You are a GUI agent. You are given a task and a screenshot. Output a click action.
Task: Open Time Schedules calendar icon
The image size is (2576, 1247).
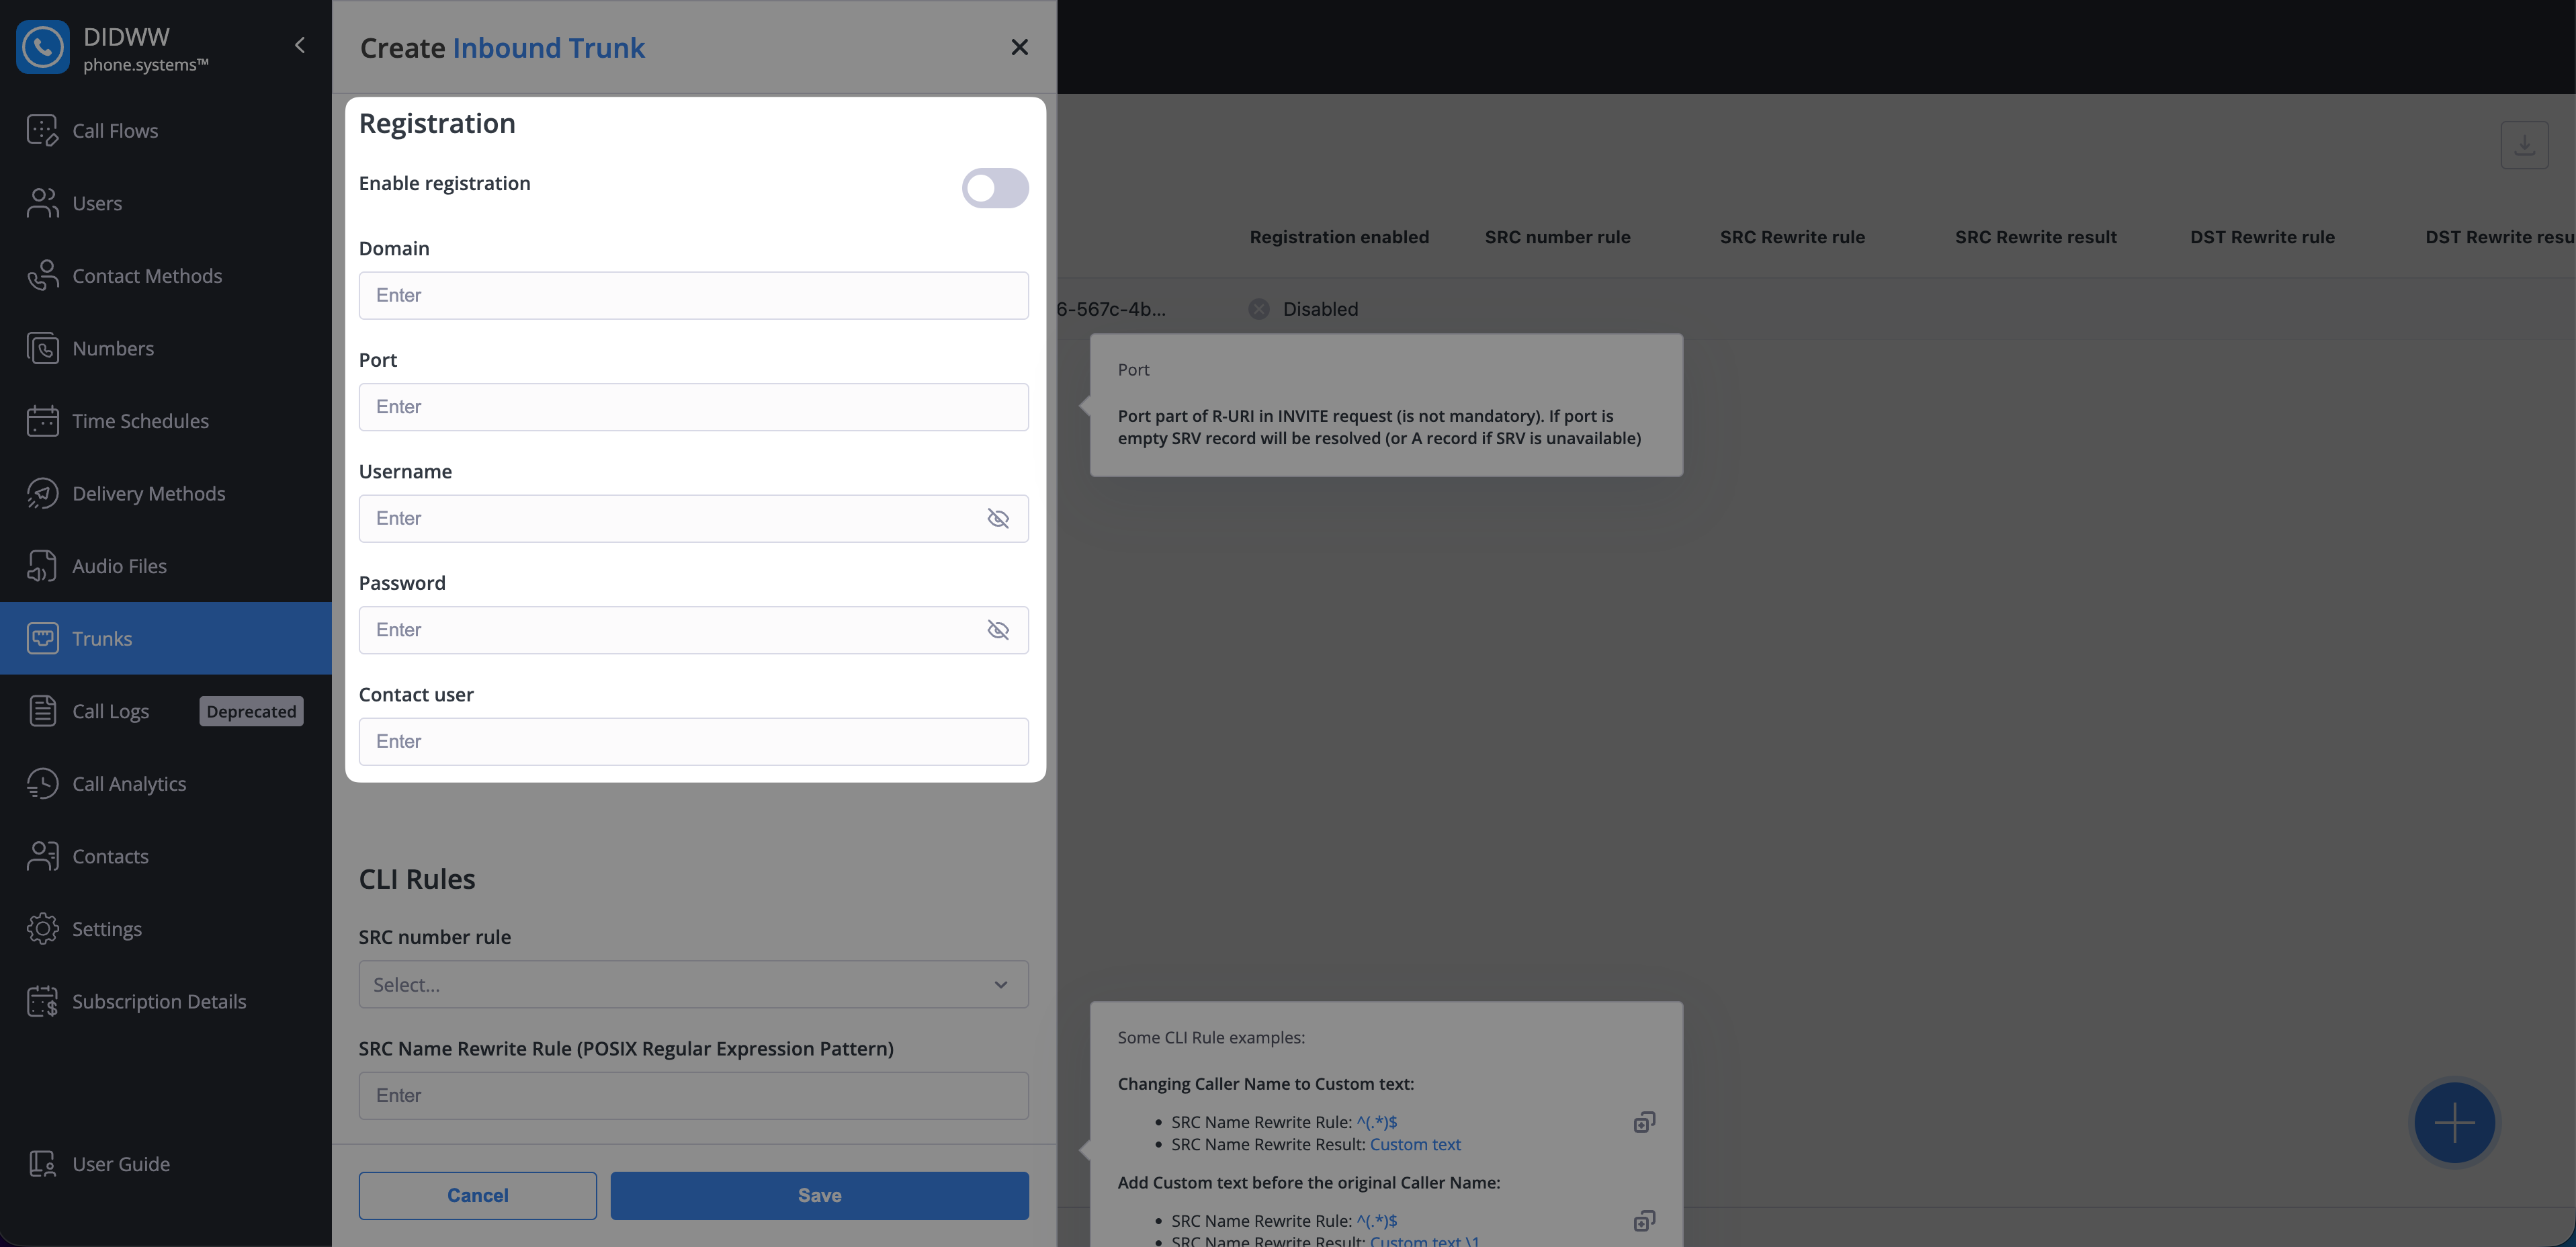(42, 421)
